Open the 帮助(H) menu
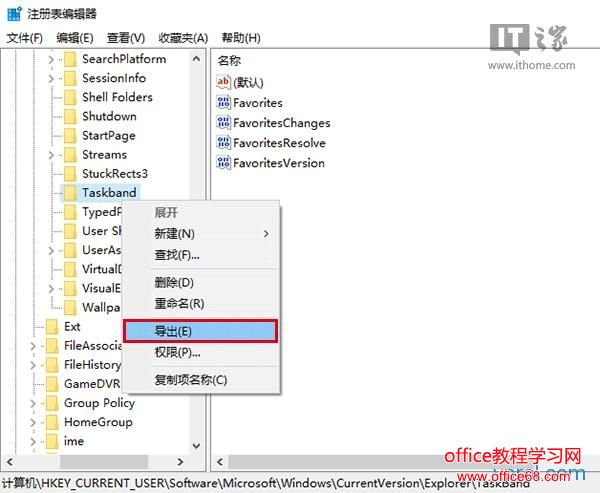This screenshot has width=600, height=493. (241, 38)
